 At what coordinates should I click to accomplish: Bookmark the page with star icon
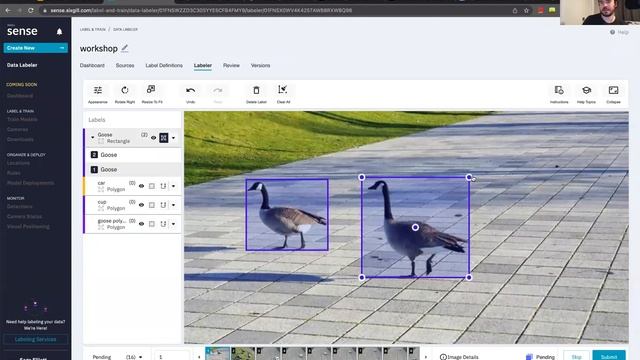(x=526, y=10)
